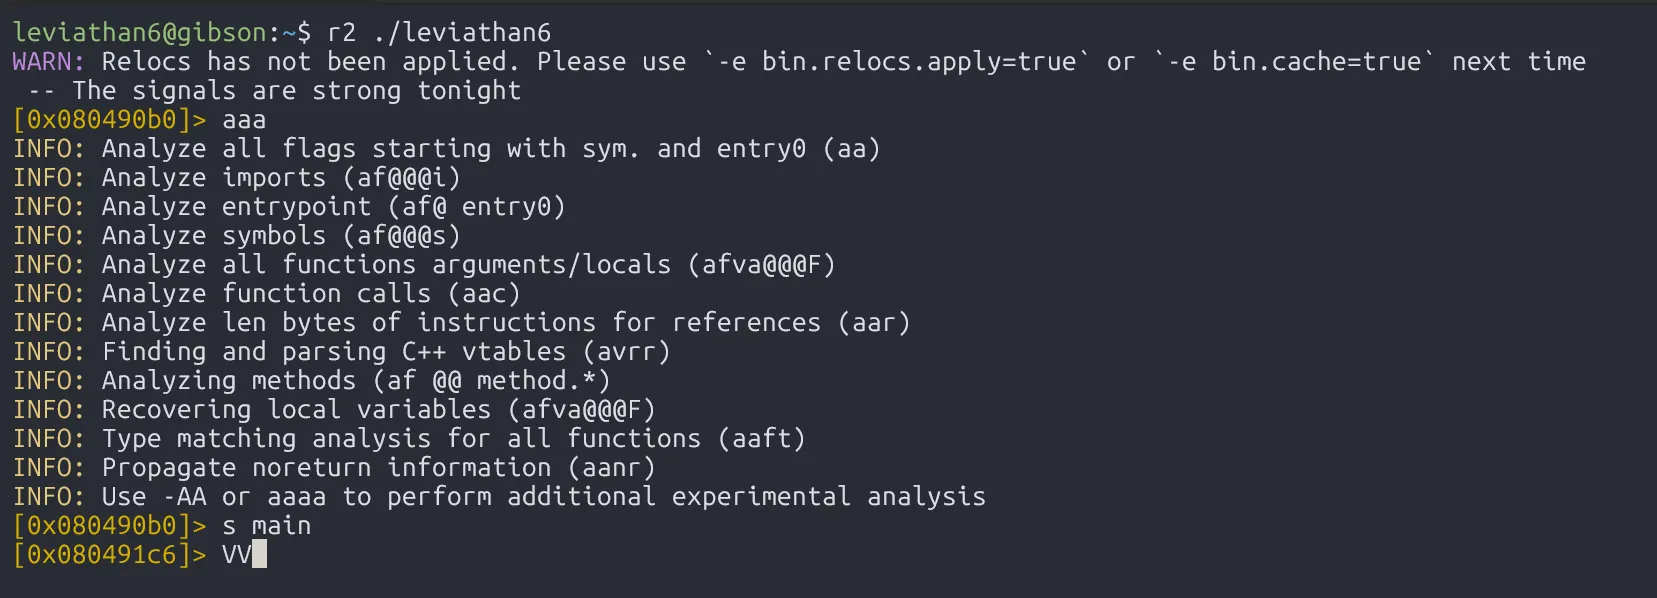Click "The signals are strong tonight" message

click(296, 90)
